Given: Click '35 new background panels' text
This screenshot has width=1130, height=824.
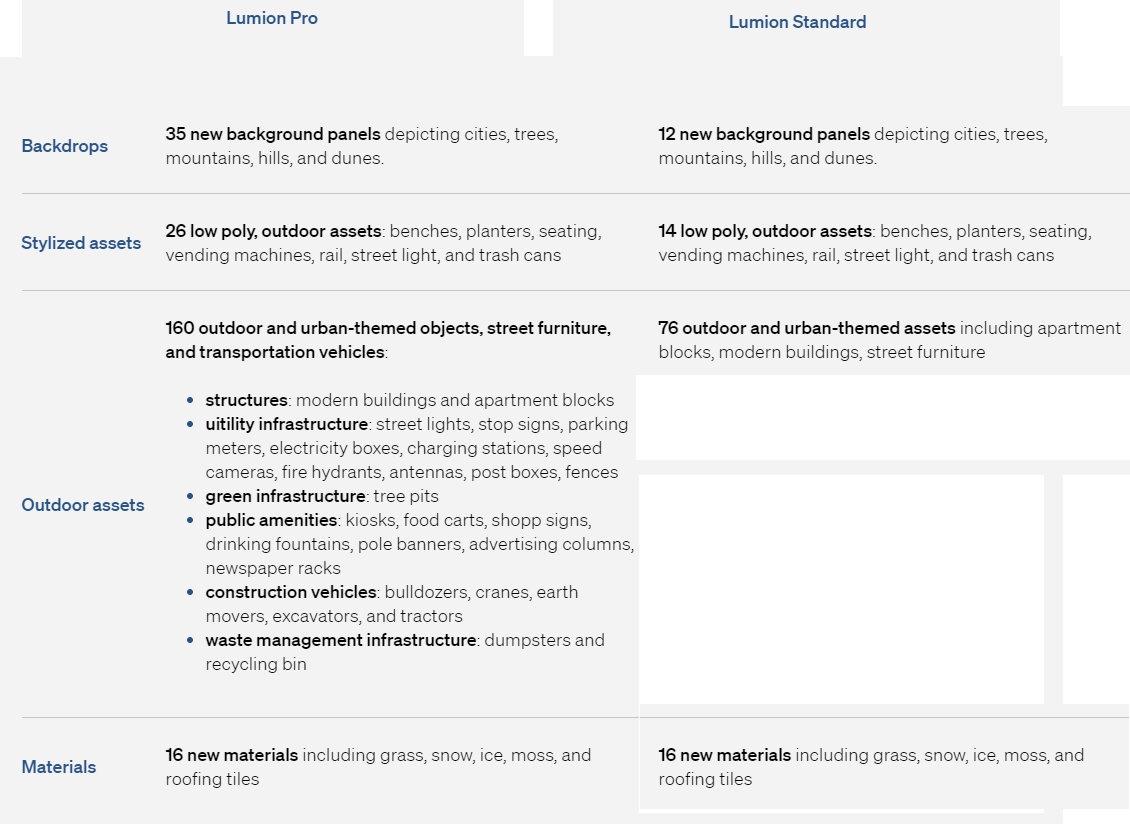Looking at the screenshot, I should coord(272,134).
